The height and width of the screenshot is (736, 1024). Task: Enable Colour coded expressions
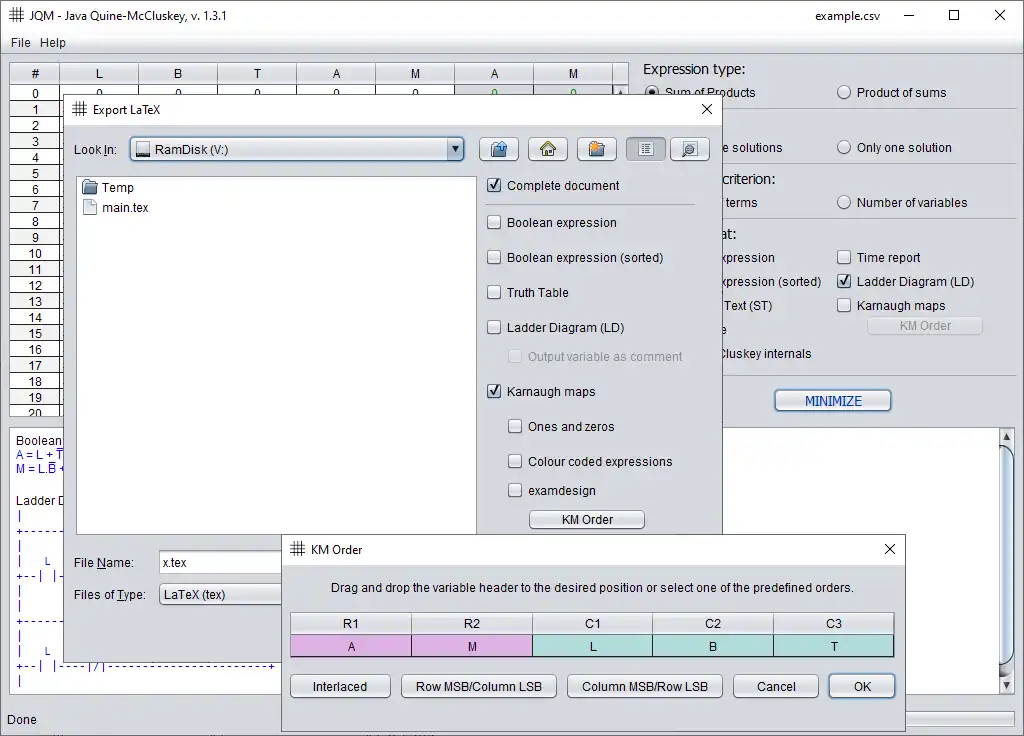point(515,461)
